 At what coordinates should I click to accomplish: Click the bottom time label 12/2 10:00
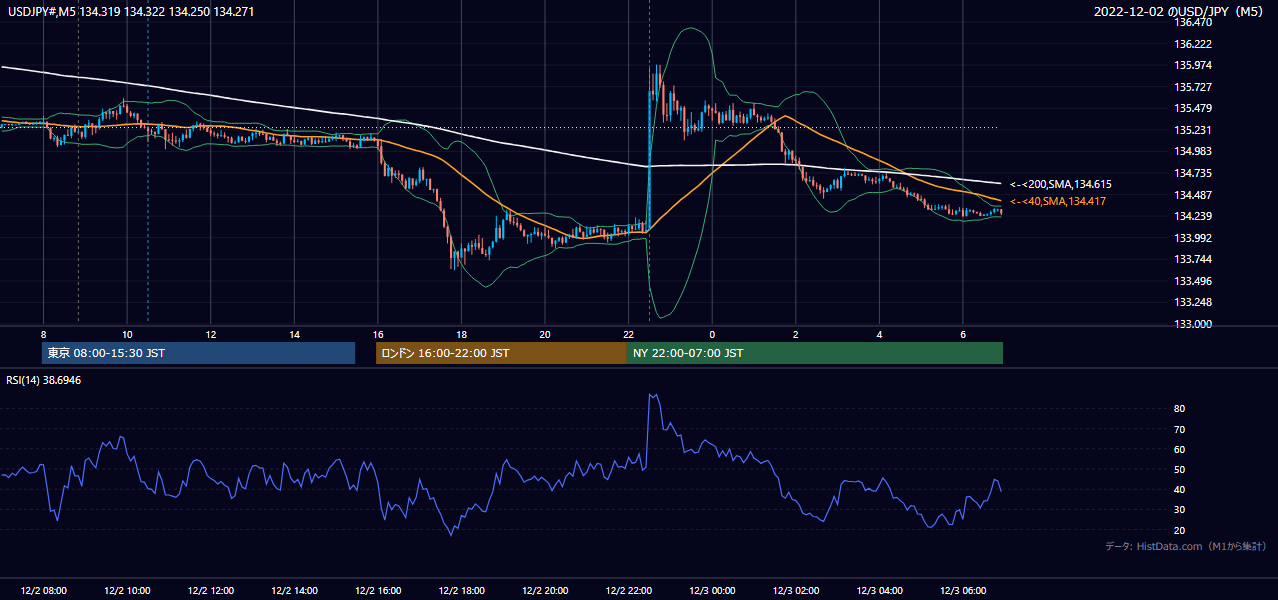127,591
